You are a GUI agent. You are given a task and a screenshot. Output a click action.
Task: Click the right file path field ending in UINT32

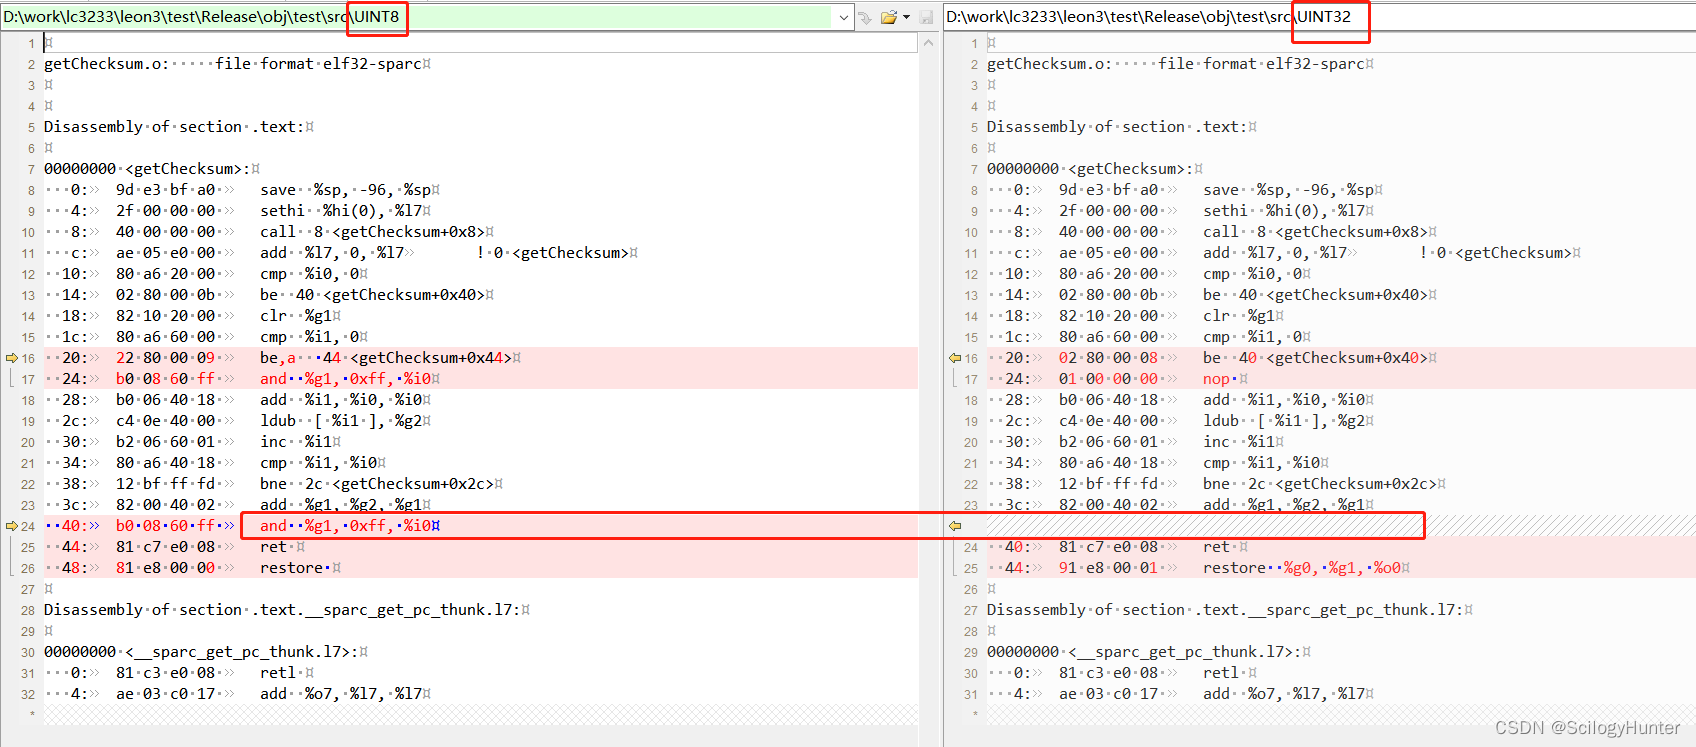(x=1320, y=17)
